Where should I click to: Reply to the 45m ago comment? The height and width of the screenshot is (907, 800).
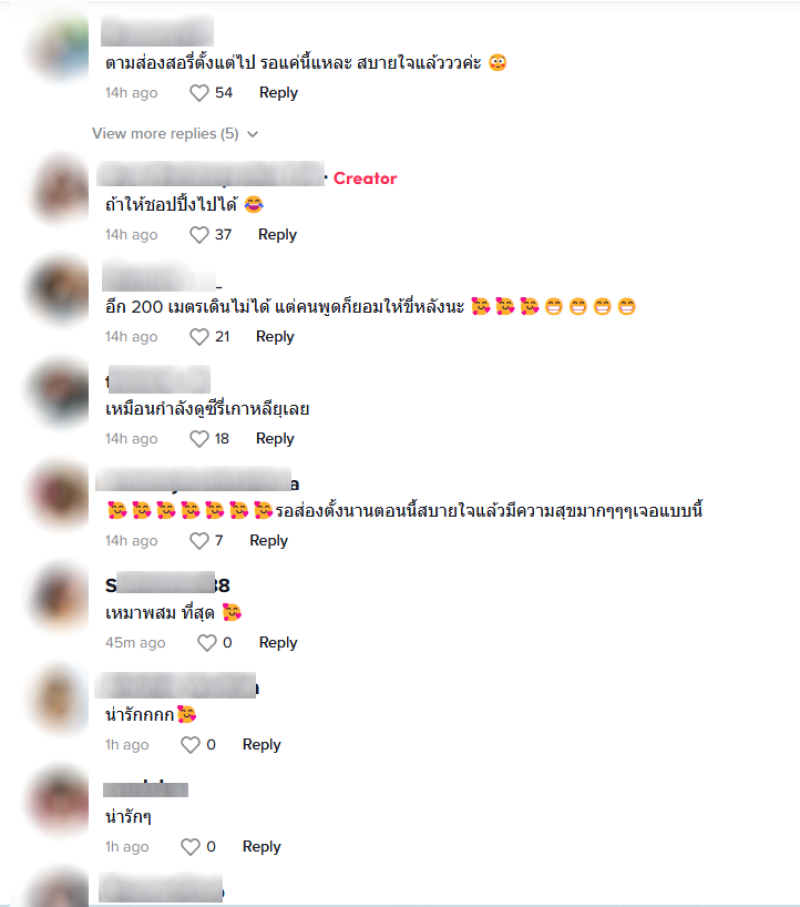coord(278,643)
